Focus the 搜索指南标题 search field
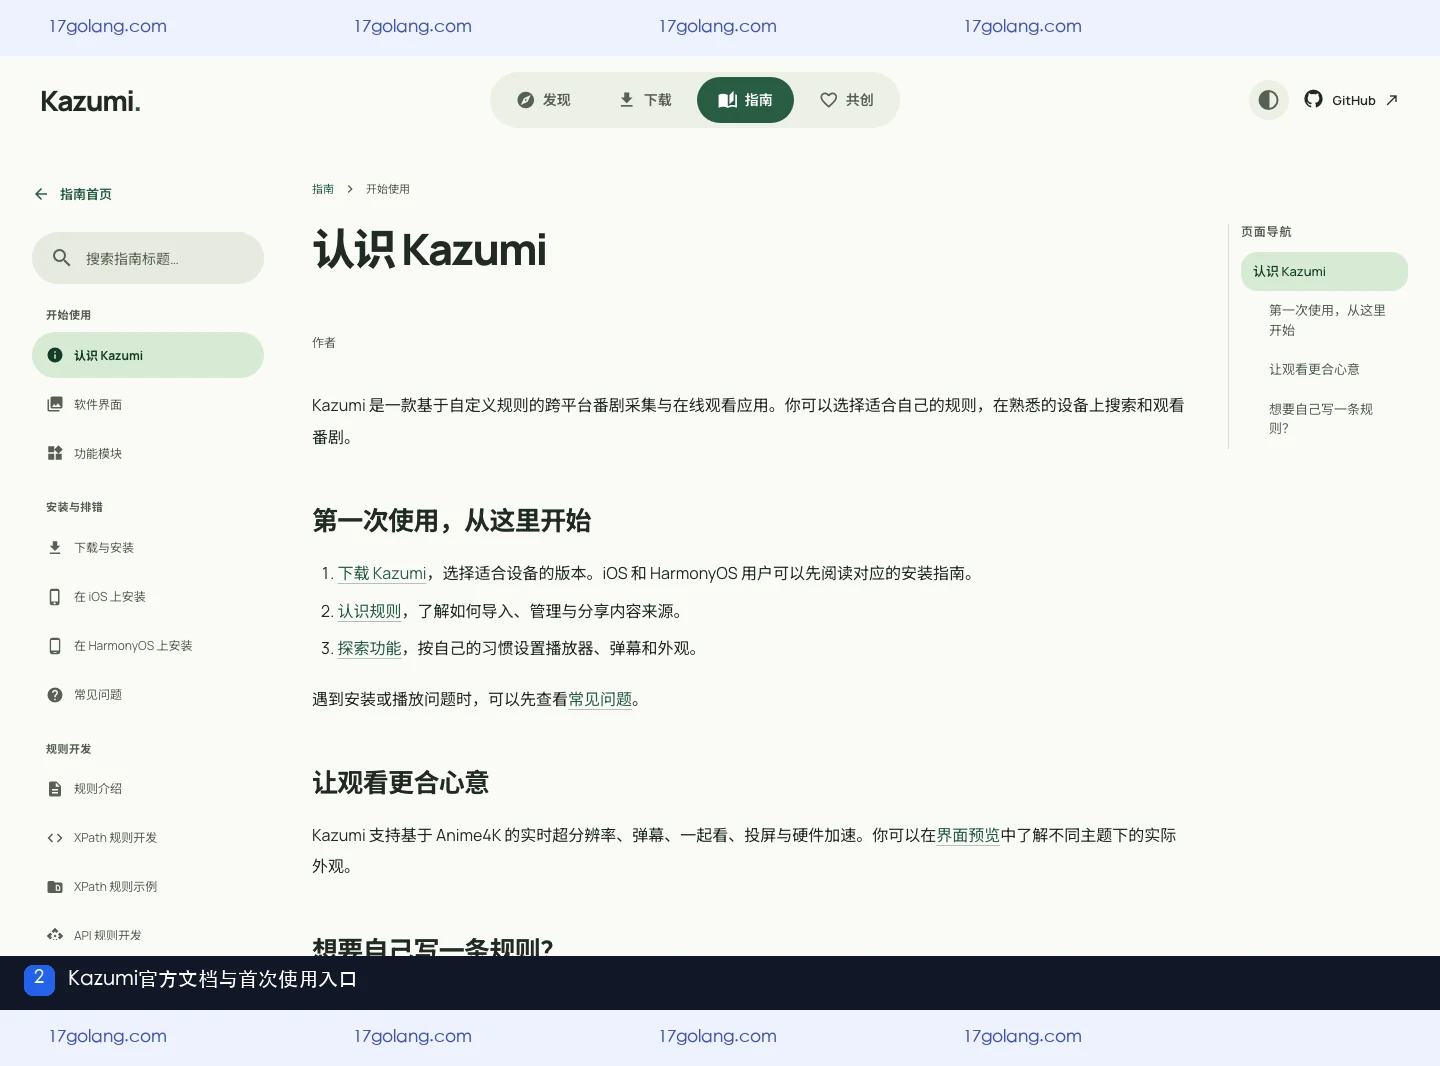1440x1066 pixels. click(x=148, y=258)
